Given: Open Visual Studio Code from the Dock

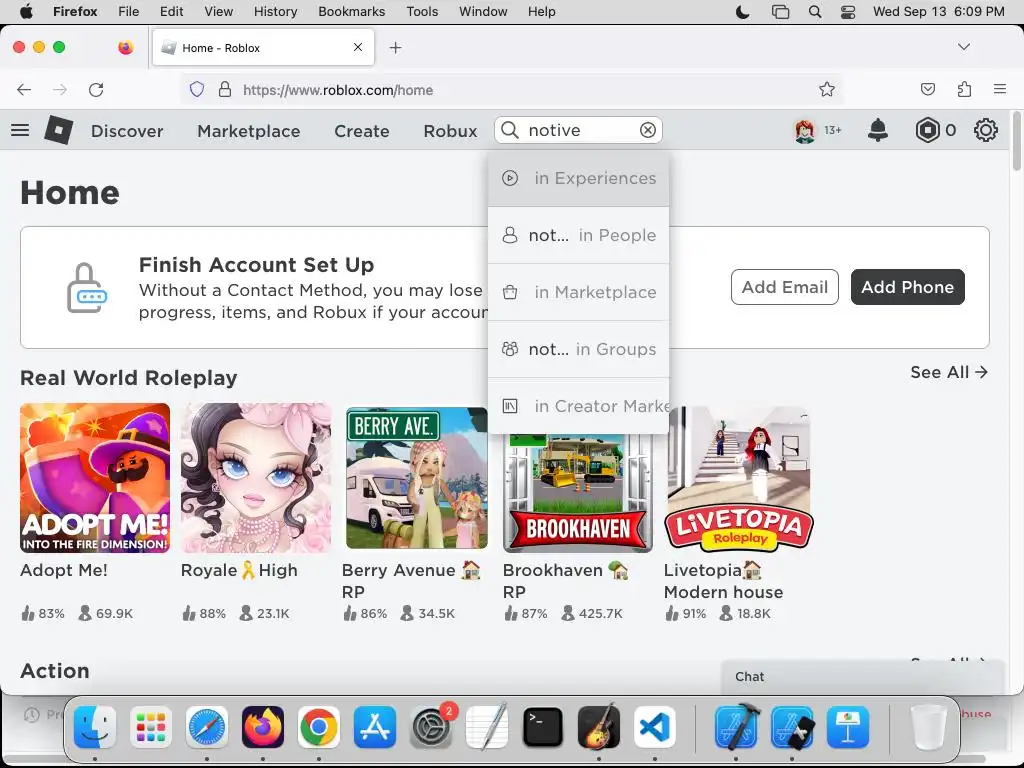Looking at the screenshot, I should (x=655, y=727).
